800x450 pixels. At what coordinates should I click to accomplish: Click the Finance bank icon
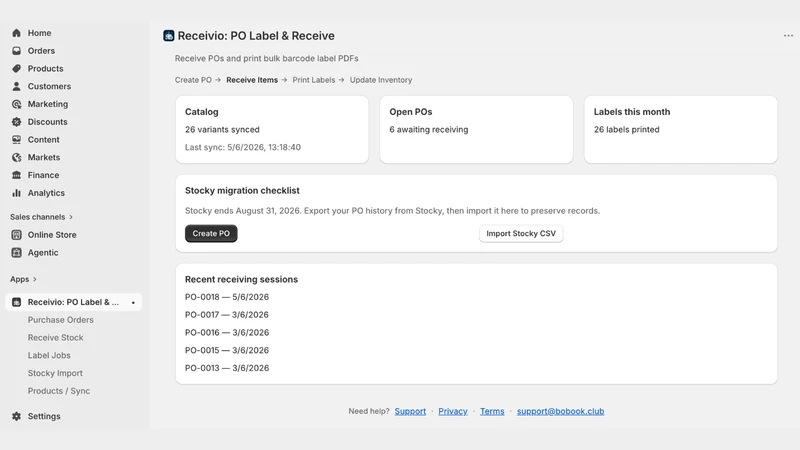pos(16,175)
